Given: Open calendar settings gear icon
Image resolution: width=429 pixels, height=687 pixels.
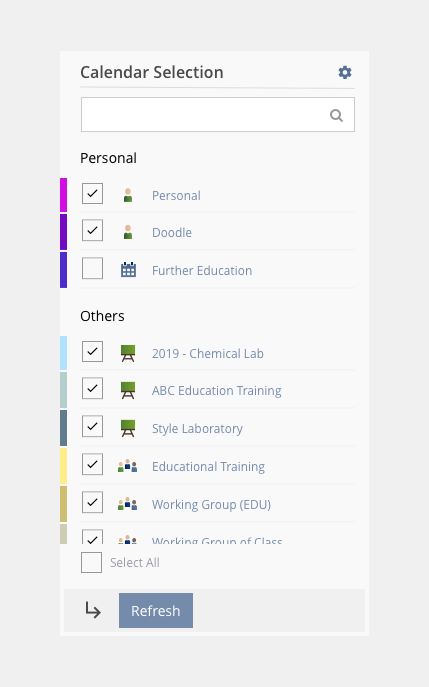Looking at the screenshot, I should pos(345,72).
